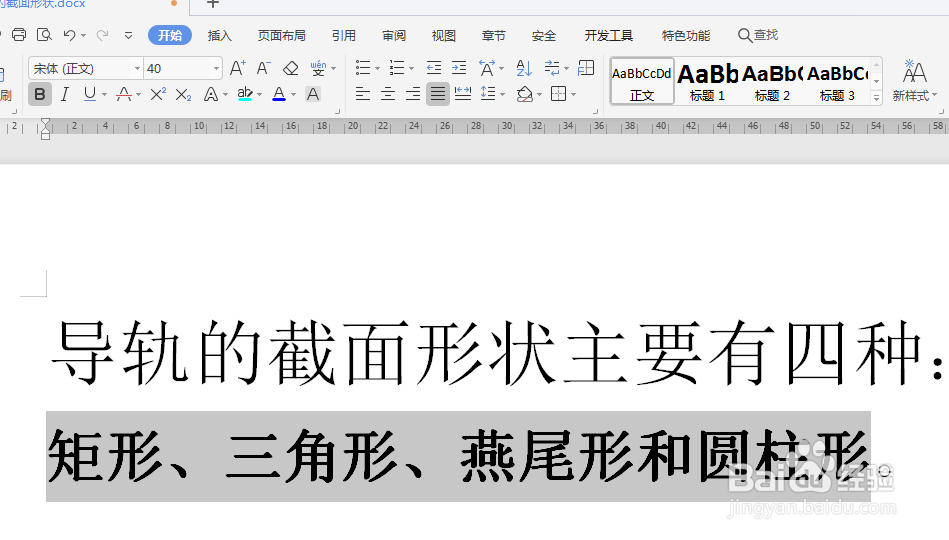This screenshot has height=540, width=949.
Task: Toggle Bold formatting
Action: [40, 94]
